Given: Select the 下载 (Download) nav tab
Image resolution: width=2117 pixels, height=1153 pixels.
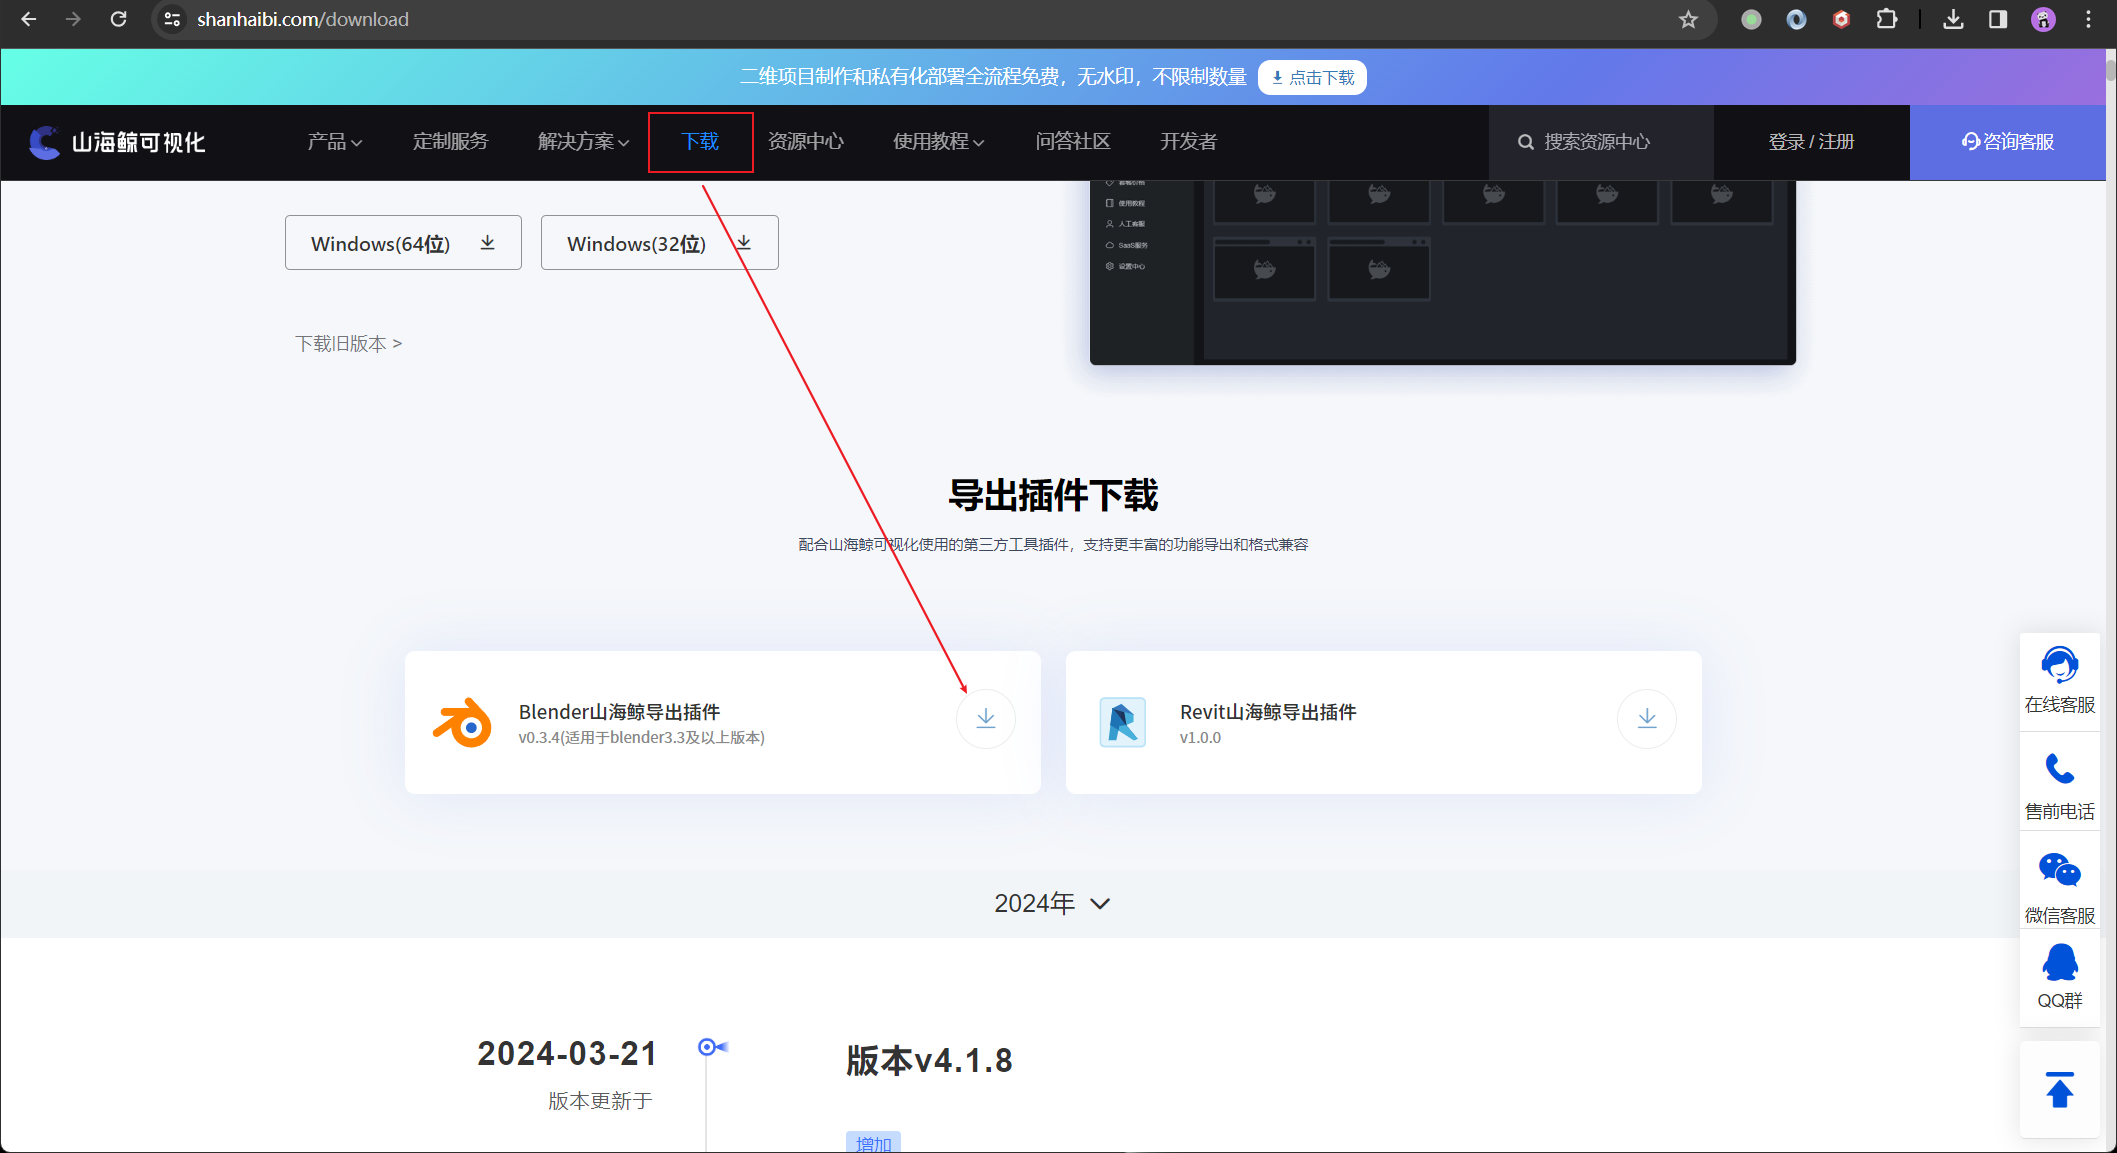Looking at the screenshot, I should pos(700,142).
